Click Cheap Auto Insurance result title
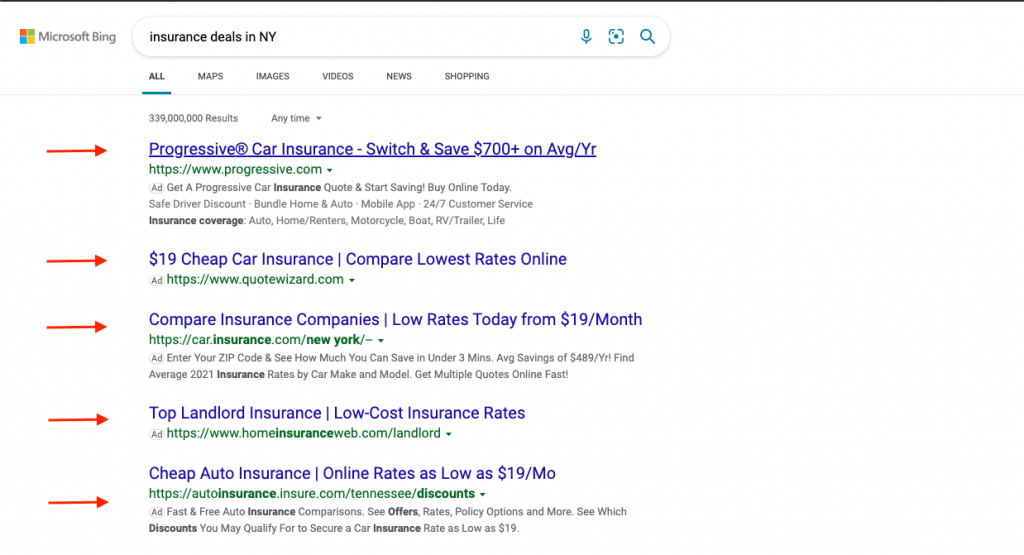The width and height of the screenshot is (1024, 555). 352,473
